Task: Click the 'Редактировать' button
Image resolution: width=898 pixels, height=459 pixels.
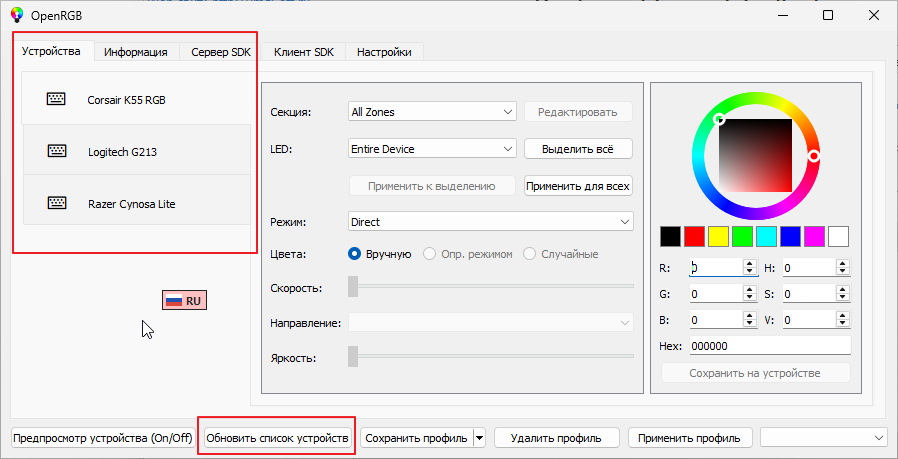Action: (x=578, y=112)
